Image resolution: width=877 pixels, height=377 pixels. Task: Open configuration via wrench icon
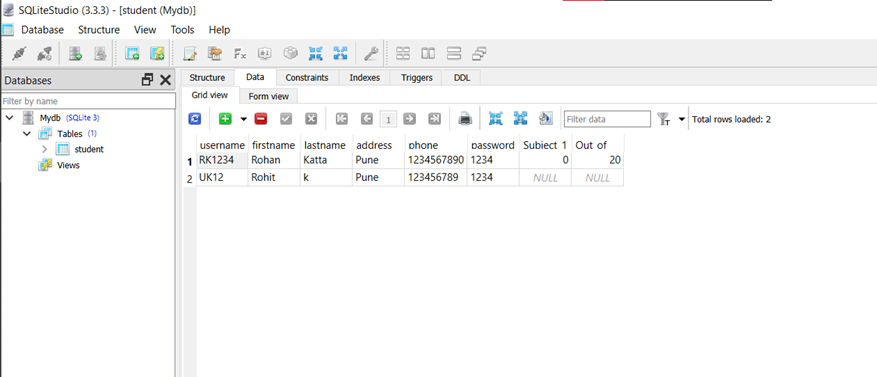371,54
